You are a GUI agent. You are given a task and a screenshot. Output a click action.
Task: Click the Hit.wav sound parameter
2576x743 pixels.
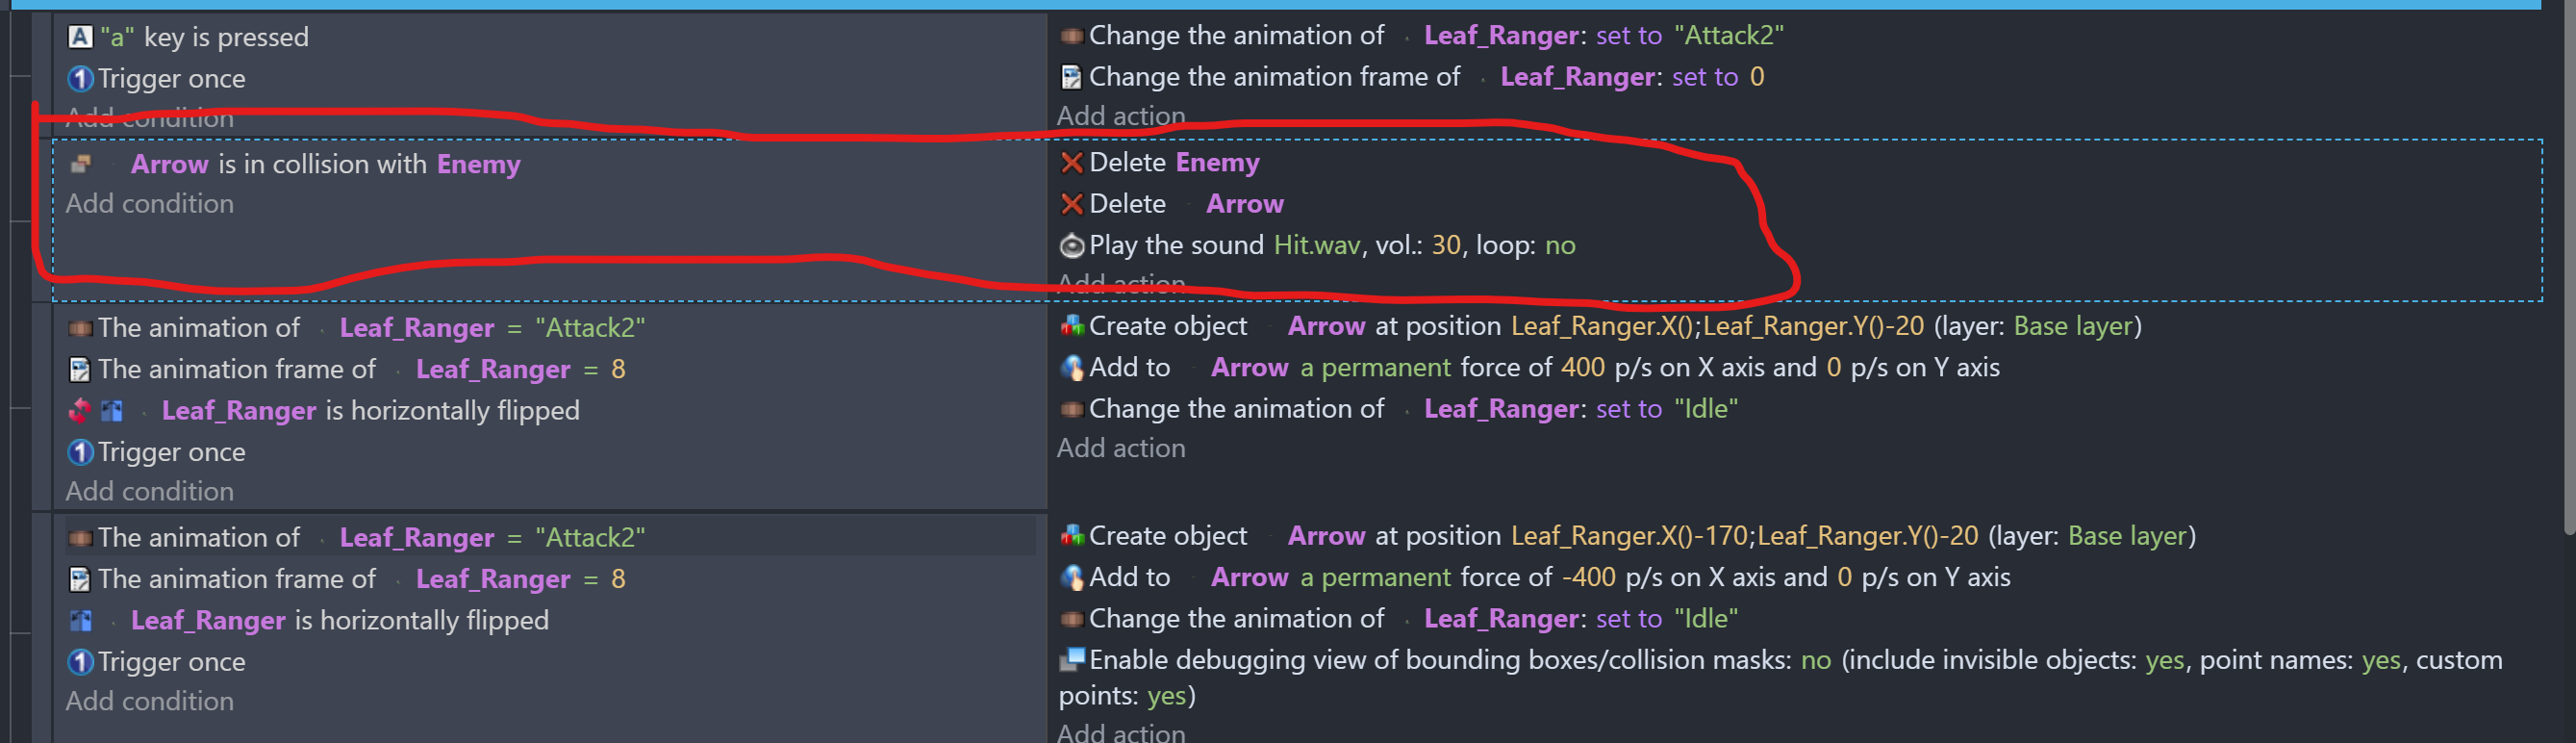pos(1316,245)
